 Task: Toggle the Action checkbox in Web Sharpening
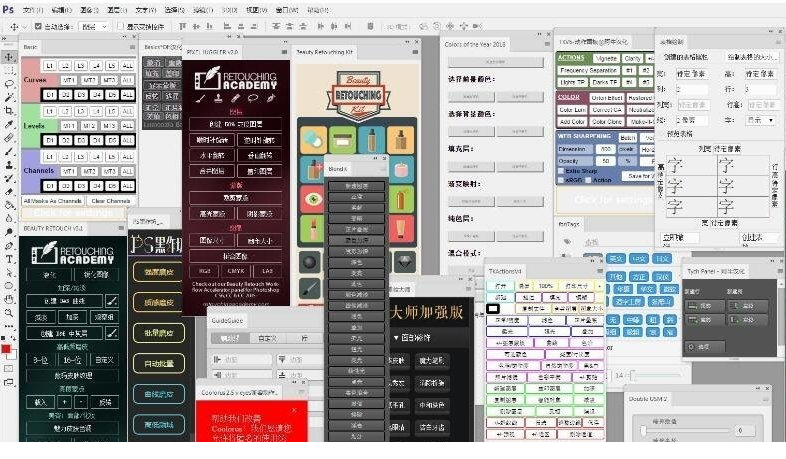(588, 179)
